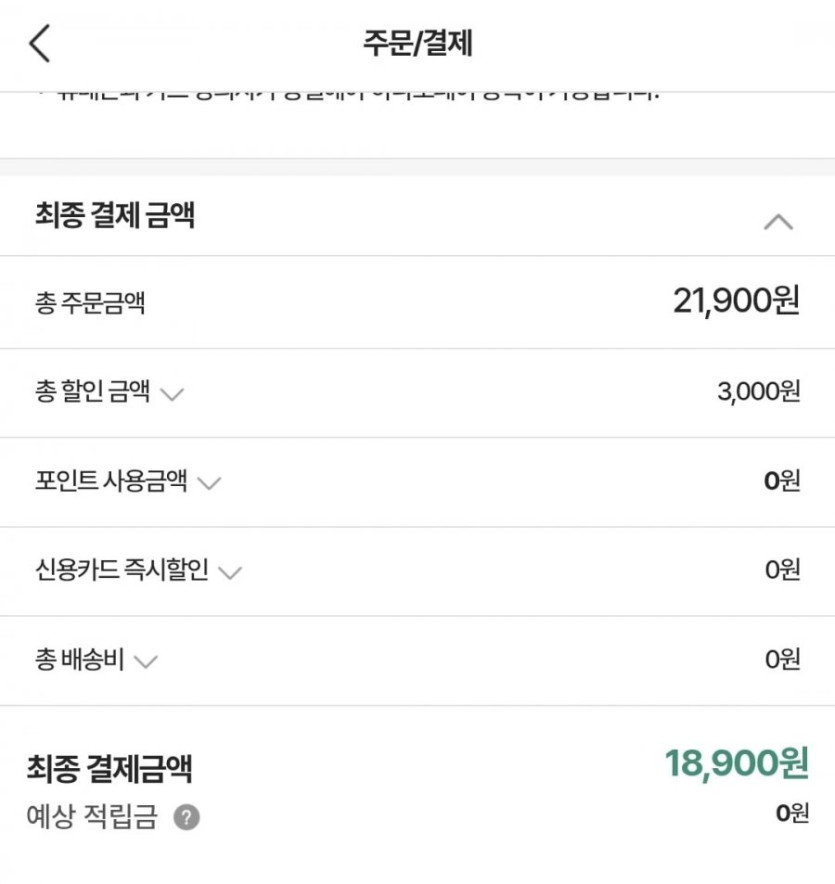835x884 pixels.
Task: Expand the 총 배송비 chevron
Action: [146, 662]
